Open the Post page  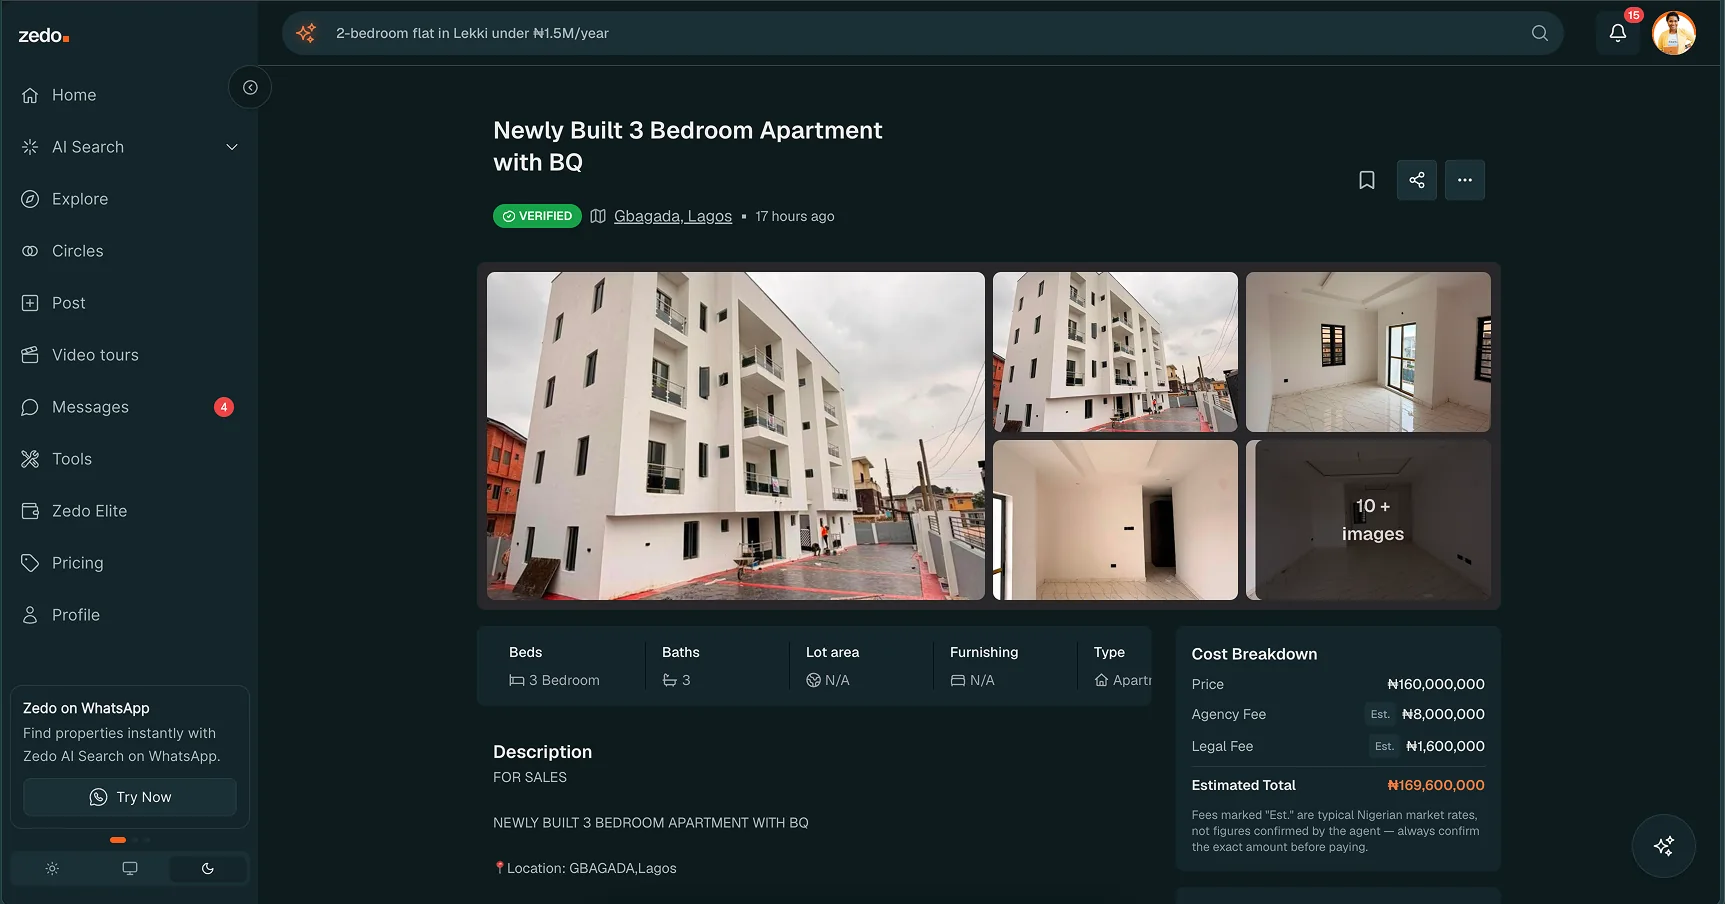69,303
